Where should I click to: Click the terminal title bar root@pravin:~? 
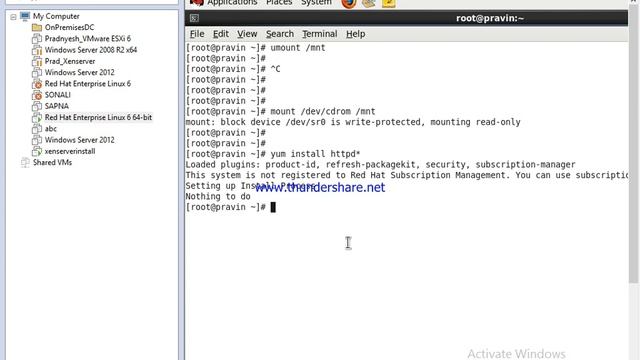[x=490, y=18]
